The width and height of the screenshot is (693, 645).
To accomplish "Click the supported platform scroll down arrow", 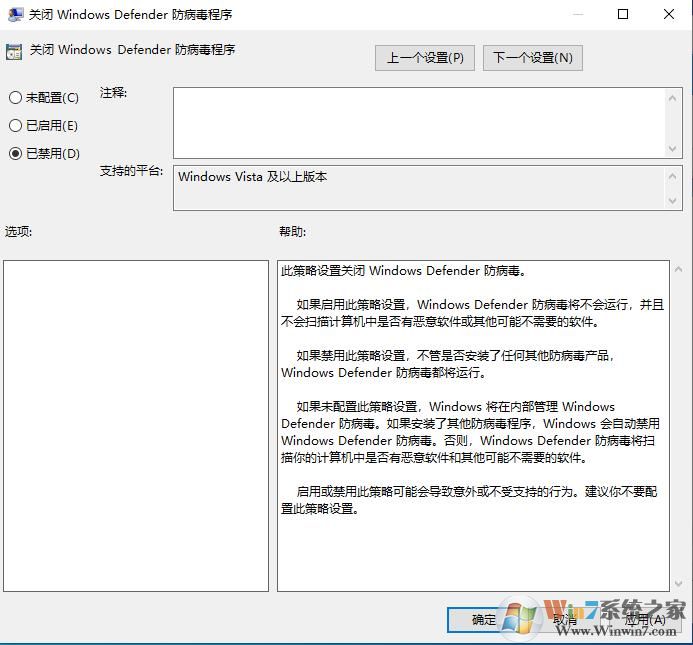I will (x=672, y=201).
